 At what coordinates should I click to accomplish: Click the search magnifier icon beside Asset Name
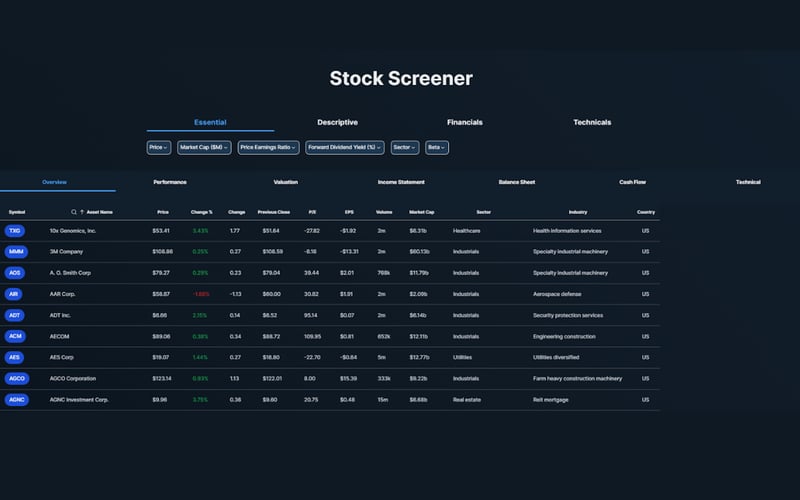pyautogui.click(x=73, y=212)
